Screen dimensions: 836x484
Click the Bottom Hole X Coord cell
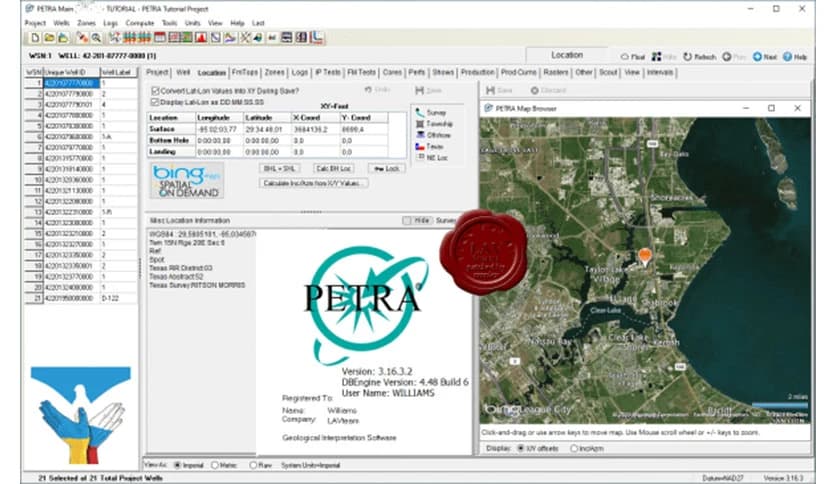[x=316, y=141]
